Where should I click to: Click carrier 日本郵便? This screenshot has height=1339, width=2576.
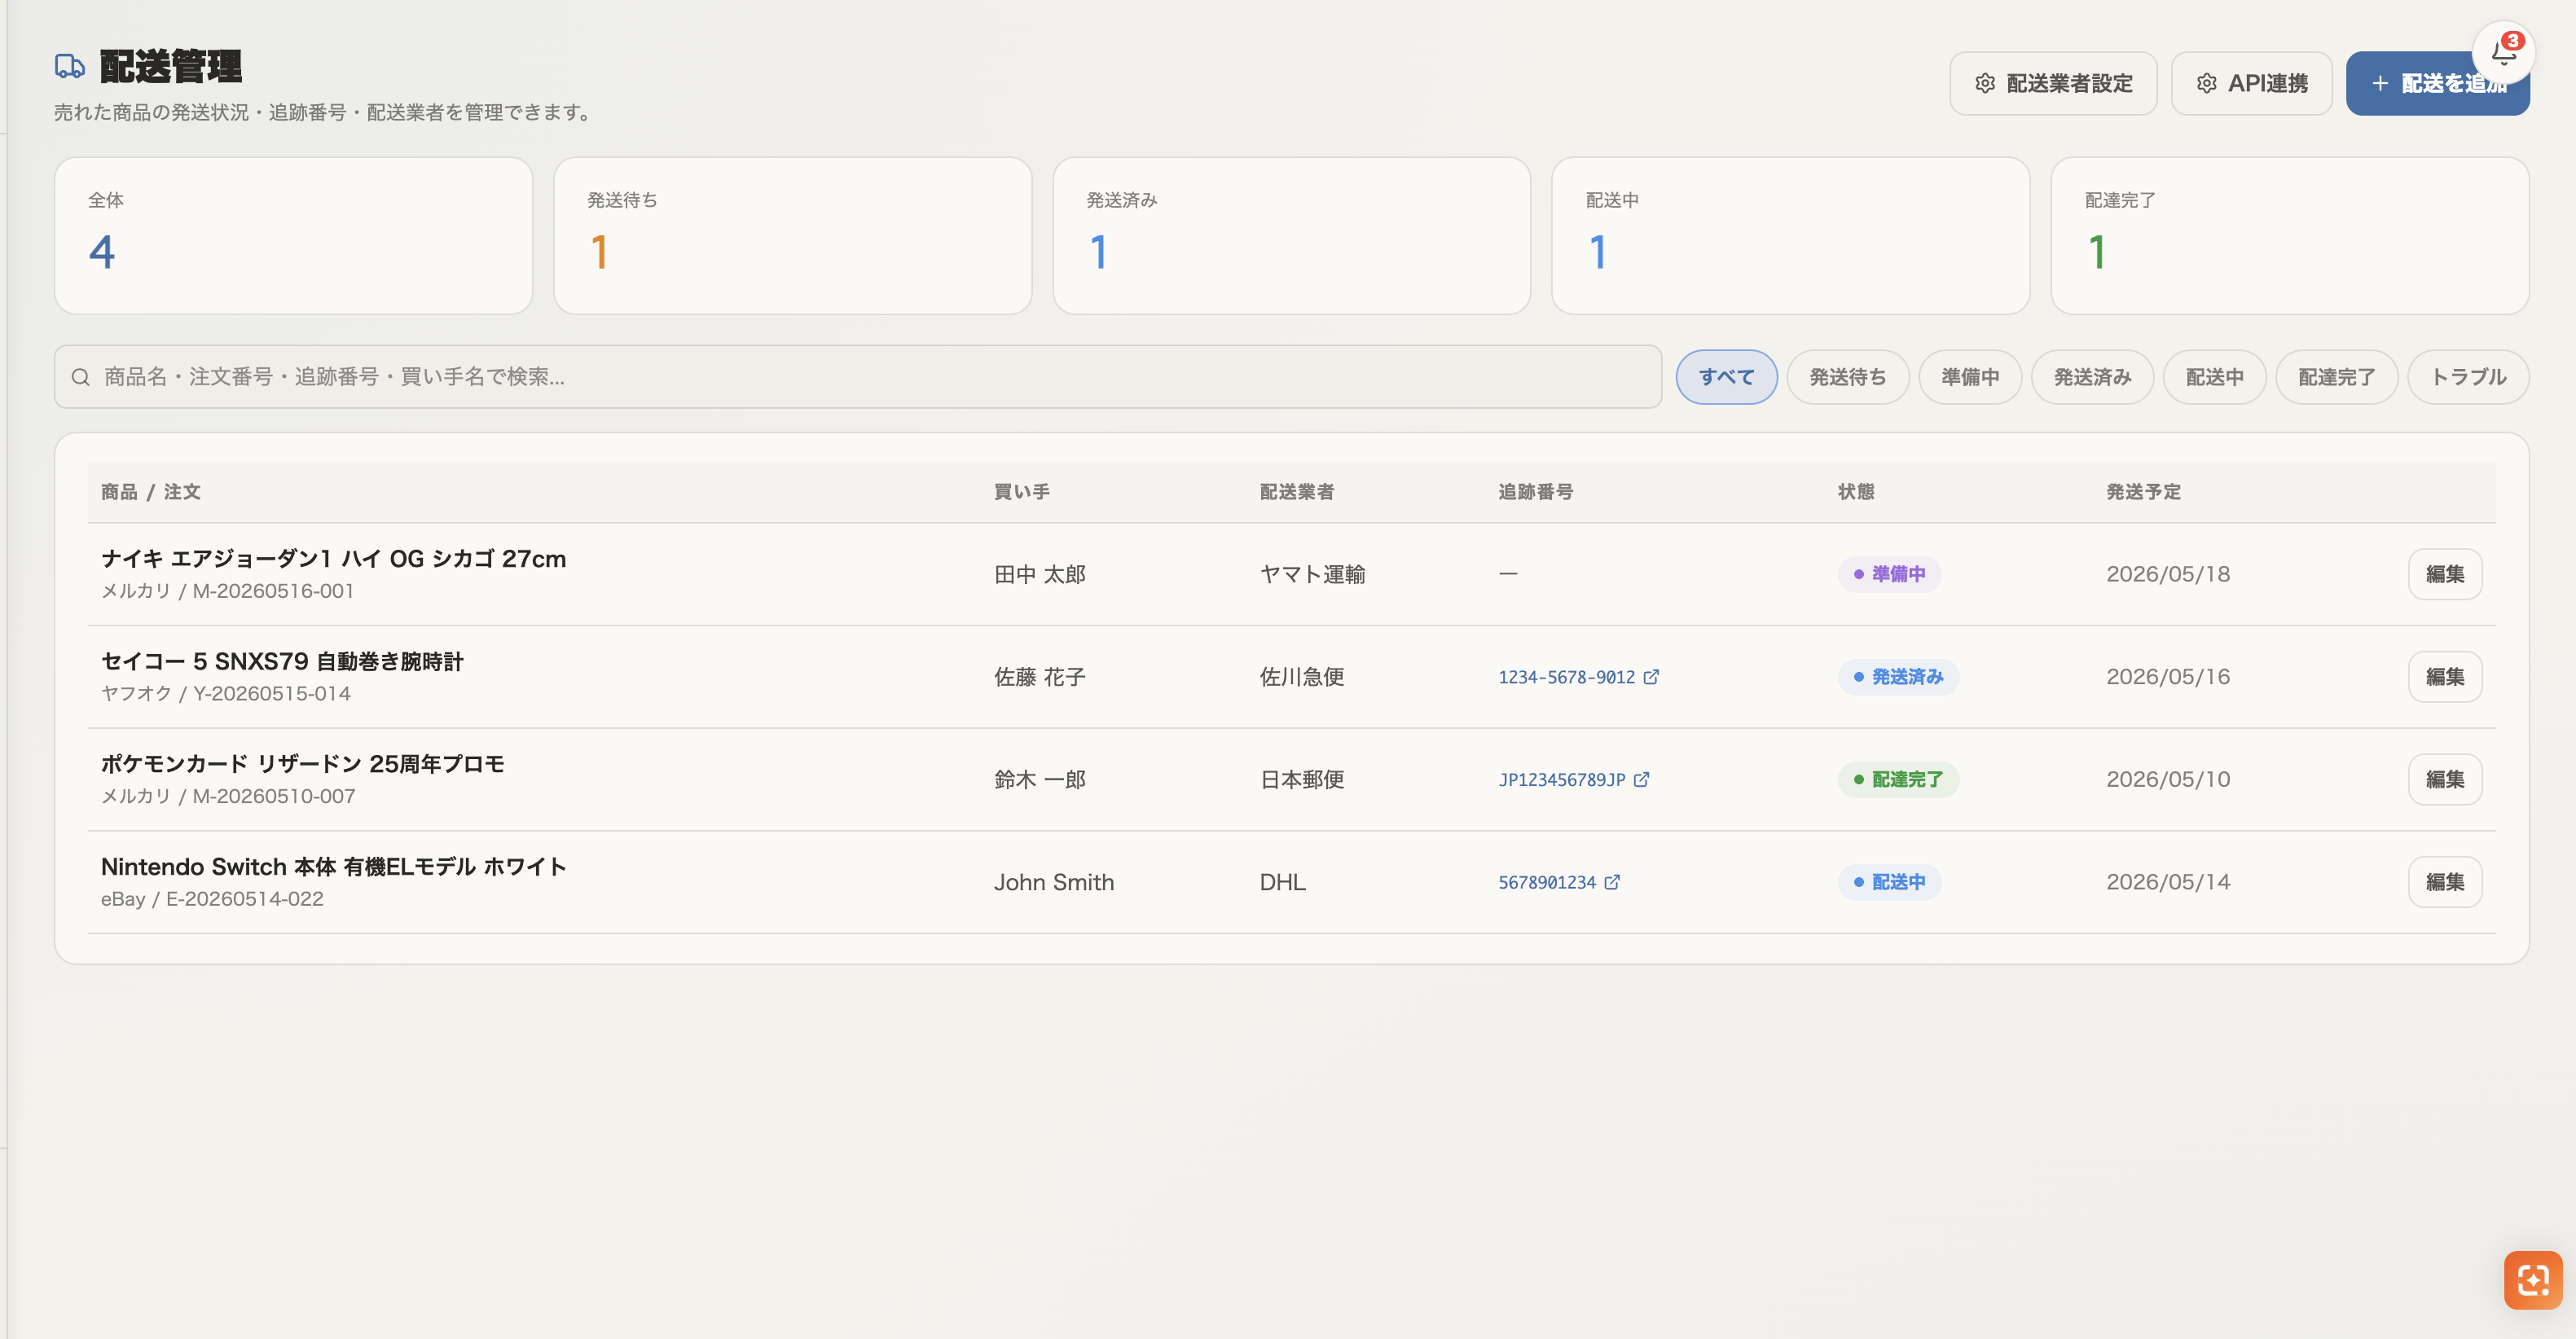pyautogui.click(x=1301, y=779)
